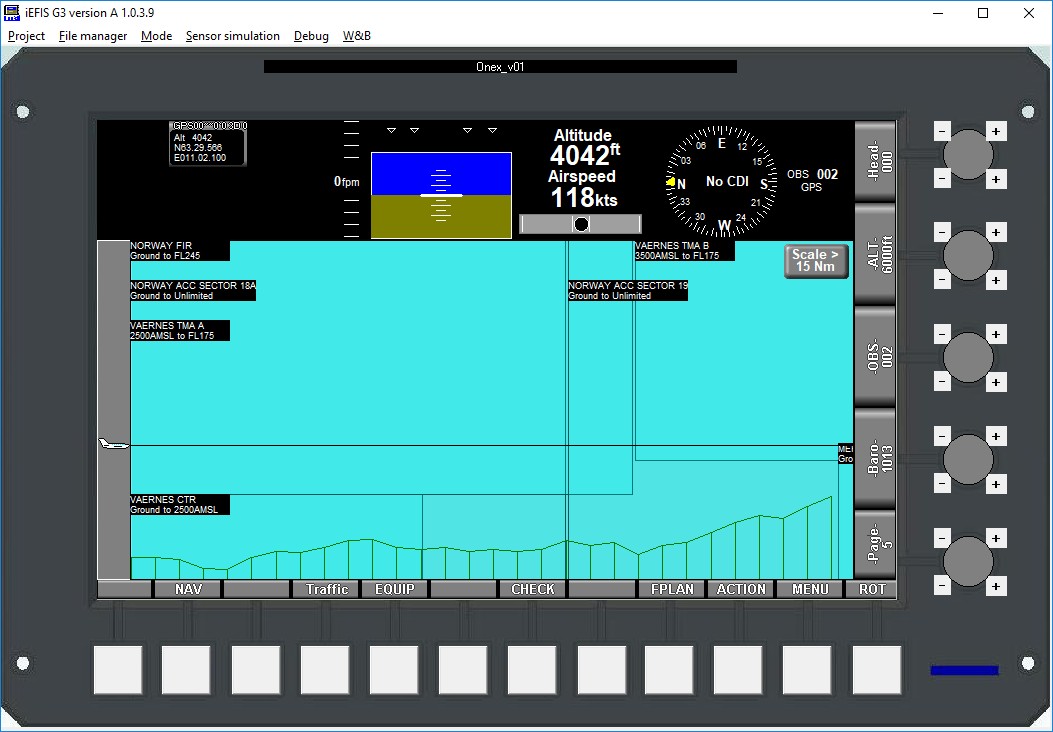Click the minus stepper next to the Baro knob
The width and height of the screenshot is (1053, 732).
pyautogui.click(x=941, y=435)
